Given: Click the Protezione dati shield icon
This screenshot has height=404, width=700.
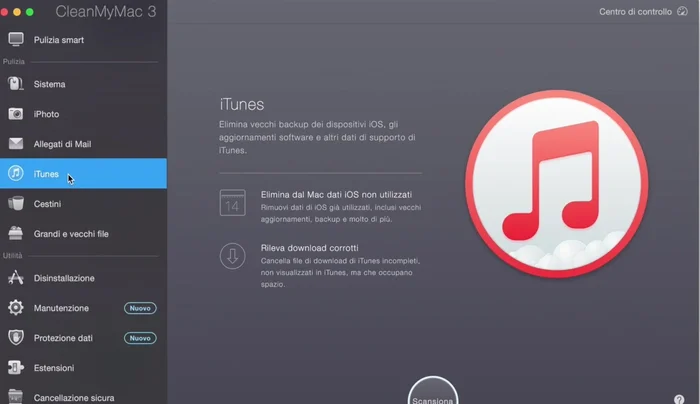Looking at the screenshot, I should click(x=16, y=338).
